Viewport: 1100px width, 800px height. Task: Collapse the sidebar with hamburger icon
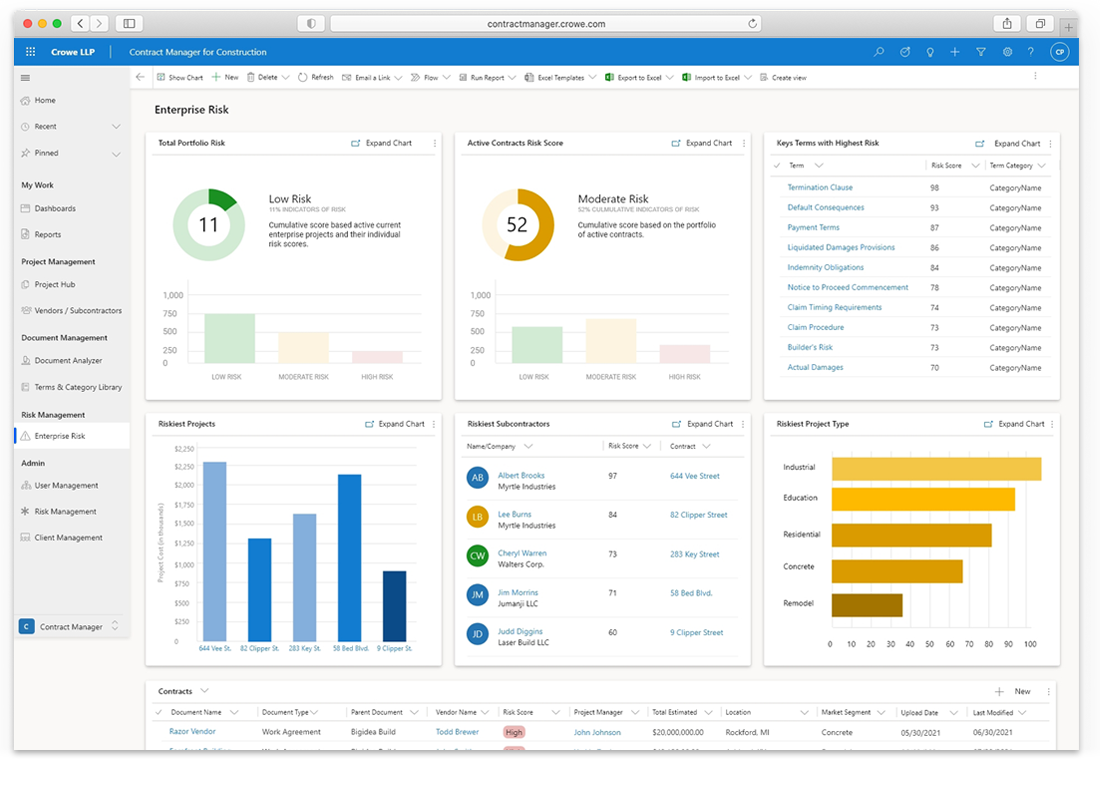[x=26, y=77]
